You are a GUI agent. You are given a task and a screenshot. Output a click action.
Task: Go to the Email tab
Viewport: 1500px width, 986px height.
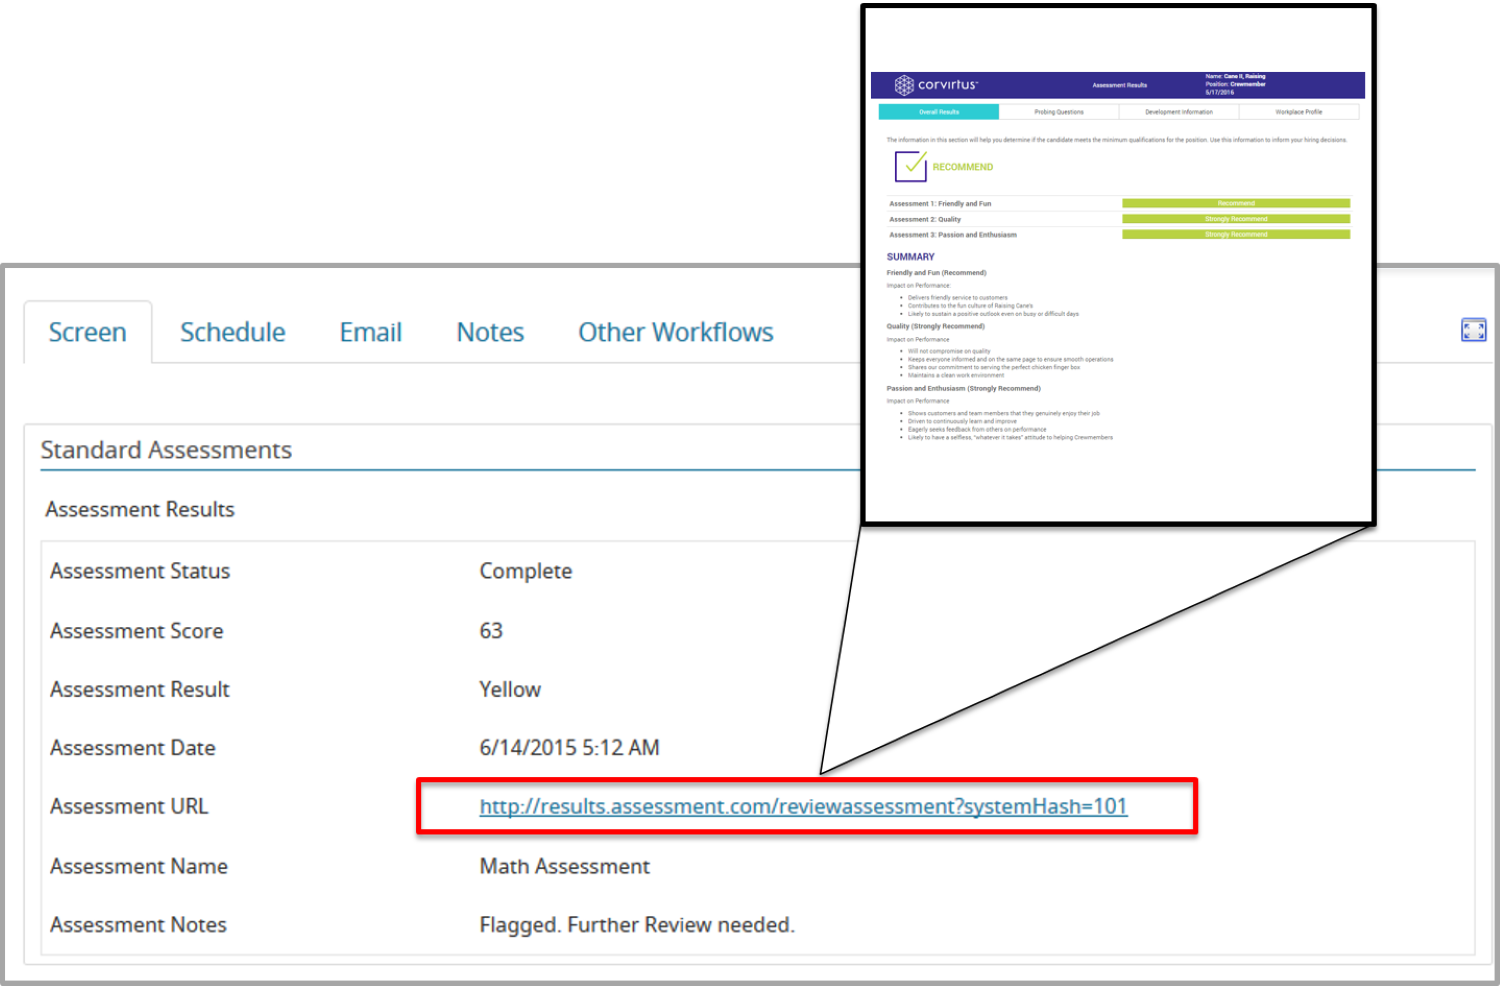tap(370, 332)
